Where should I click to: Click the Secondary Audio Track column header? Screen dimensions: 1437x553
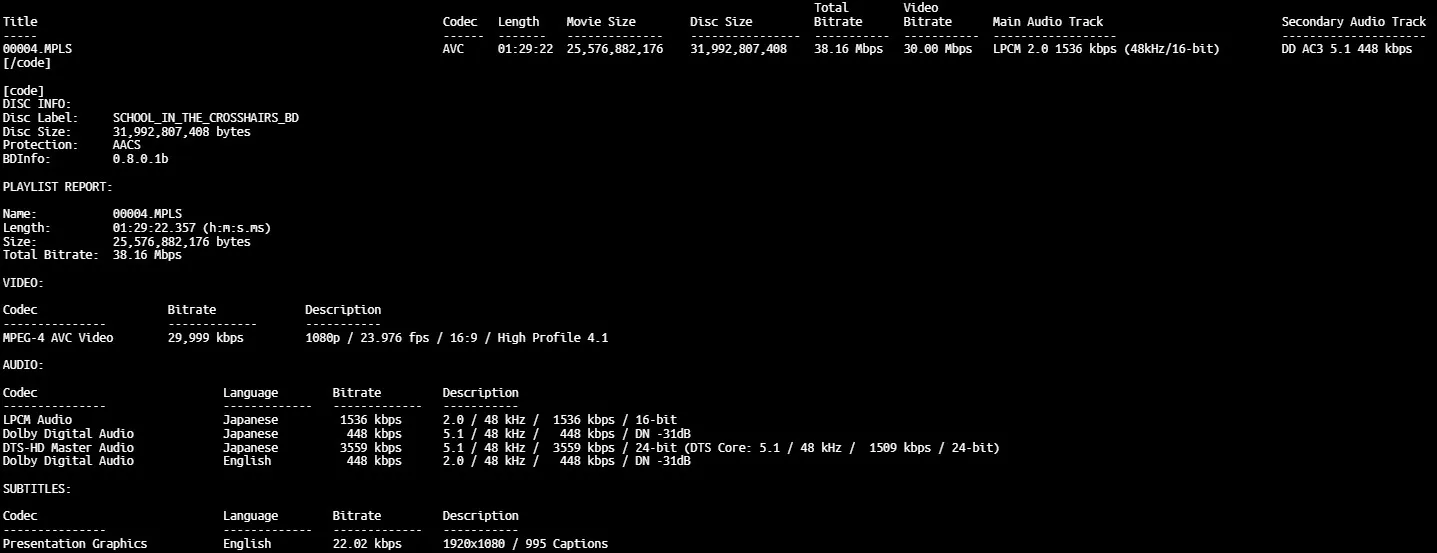1354,22
